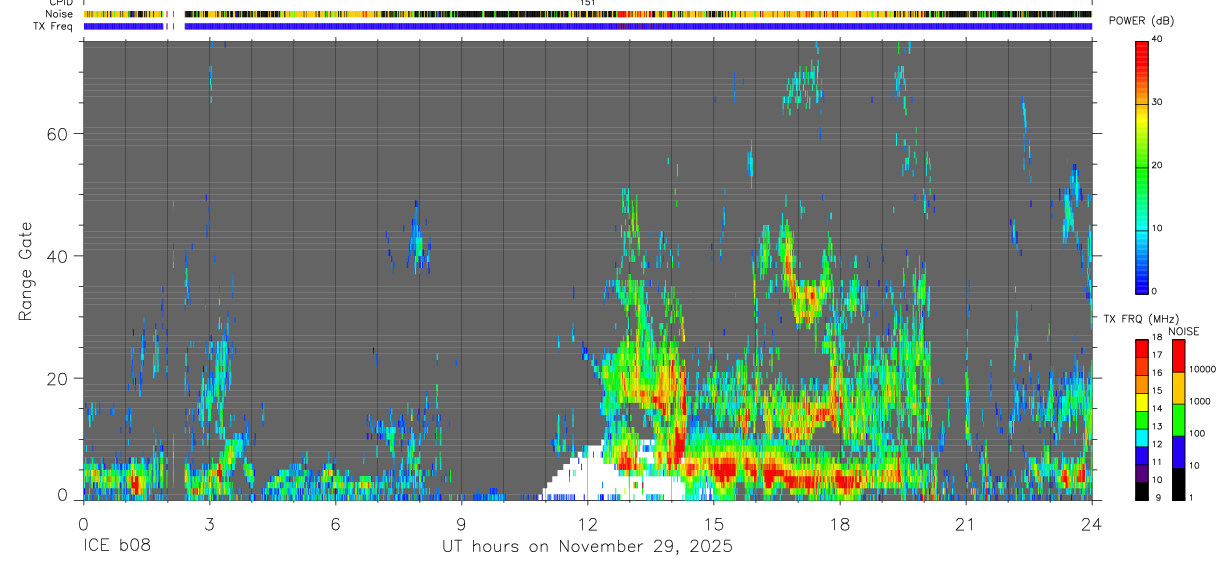Click 'UT hours on November 29, 2025' label
Screen dimensions: 1228x567
[587, 546]
